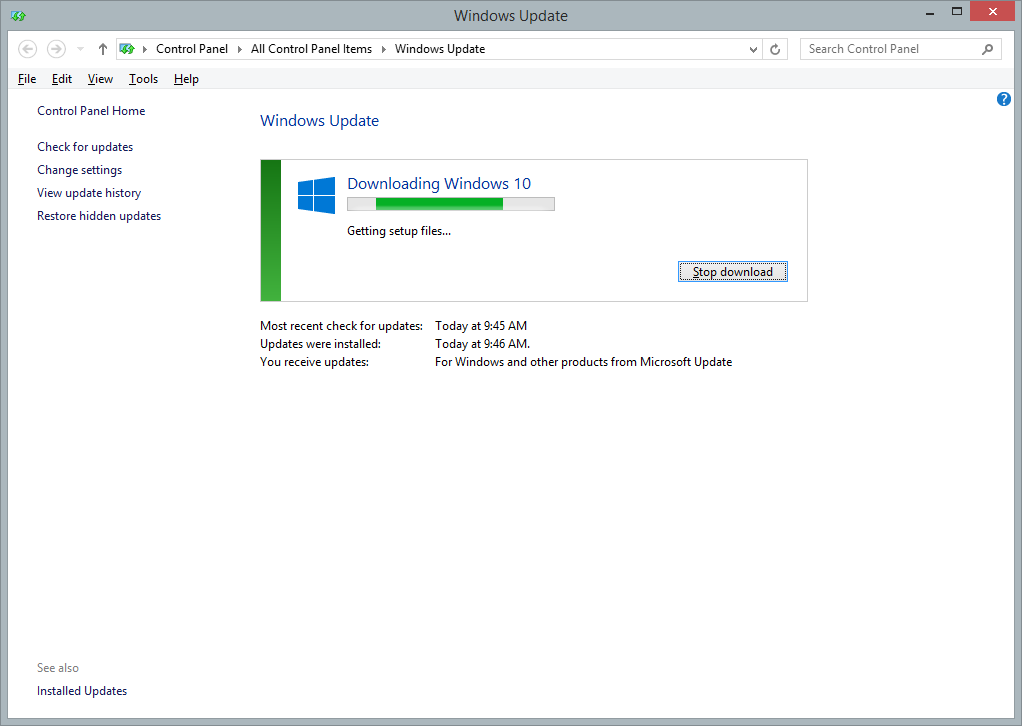Click the Check for updates link
The image size is (1022, 726).
coord(85,147)
